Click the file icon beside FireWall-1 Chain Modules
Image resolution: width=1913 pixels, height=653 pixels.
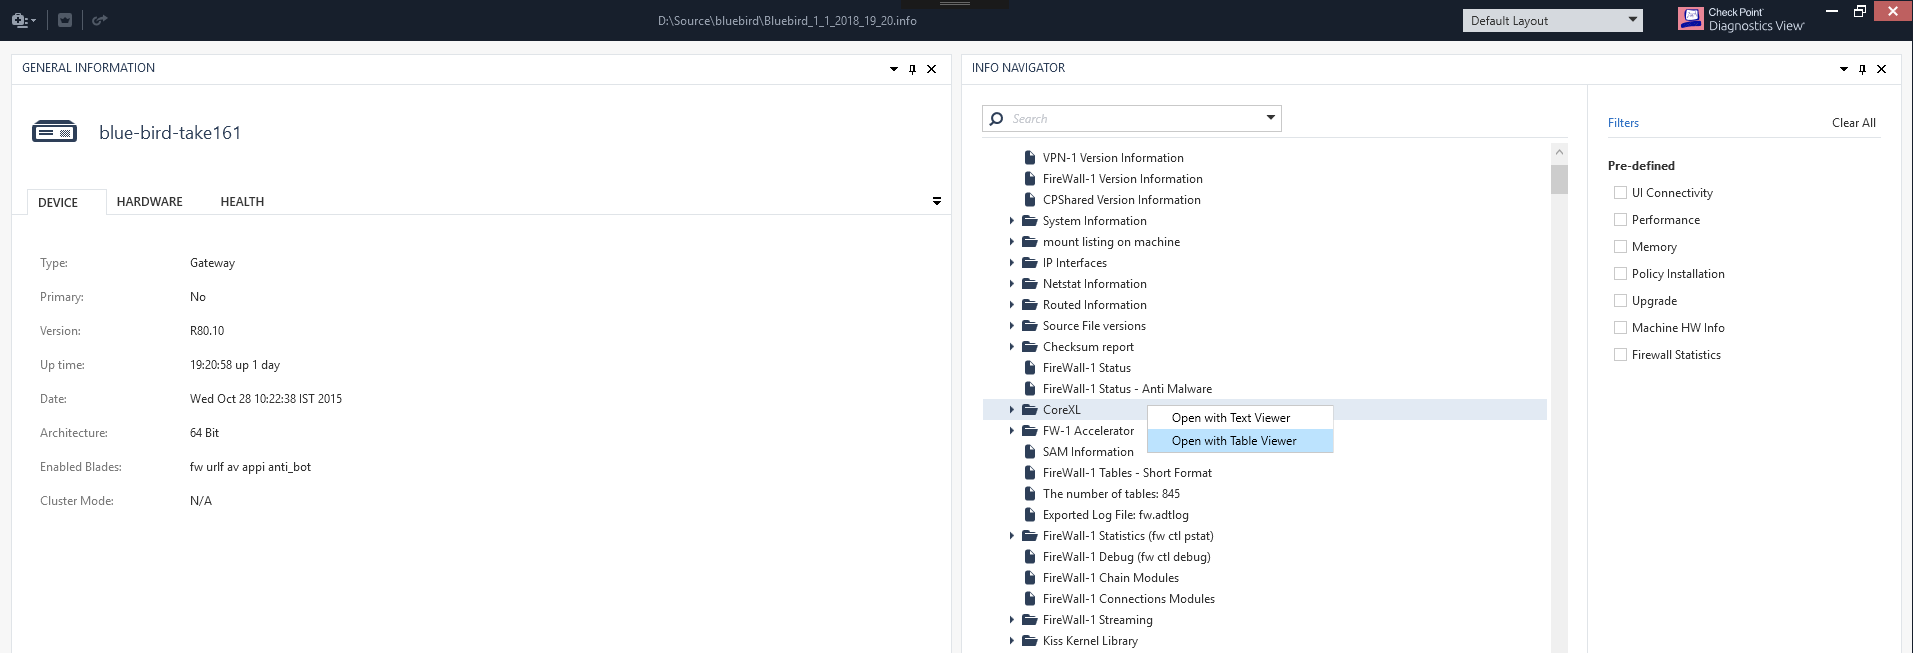(x=1029, y=578)
